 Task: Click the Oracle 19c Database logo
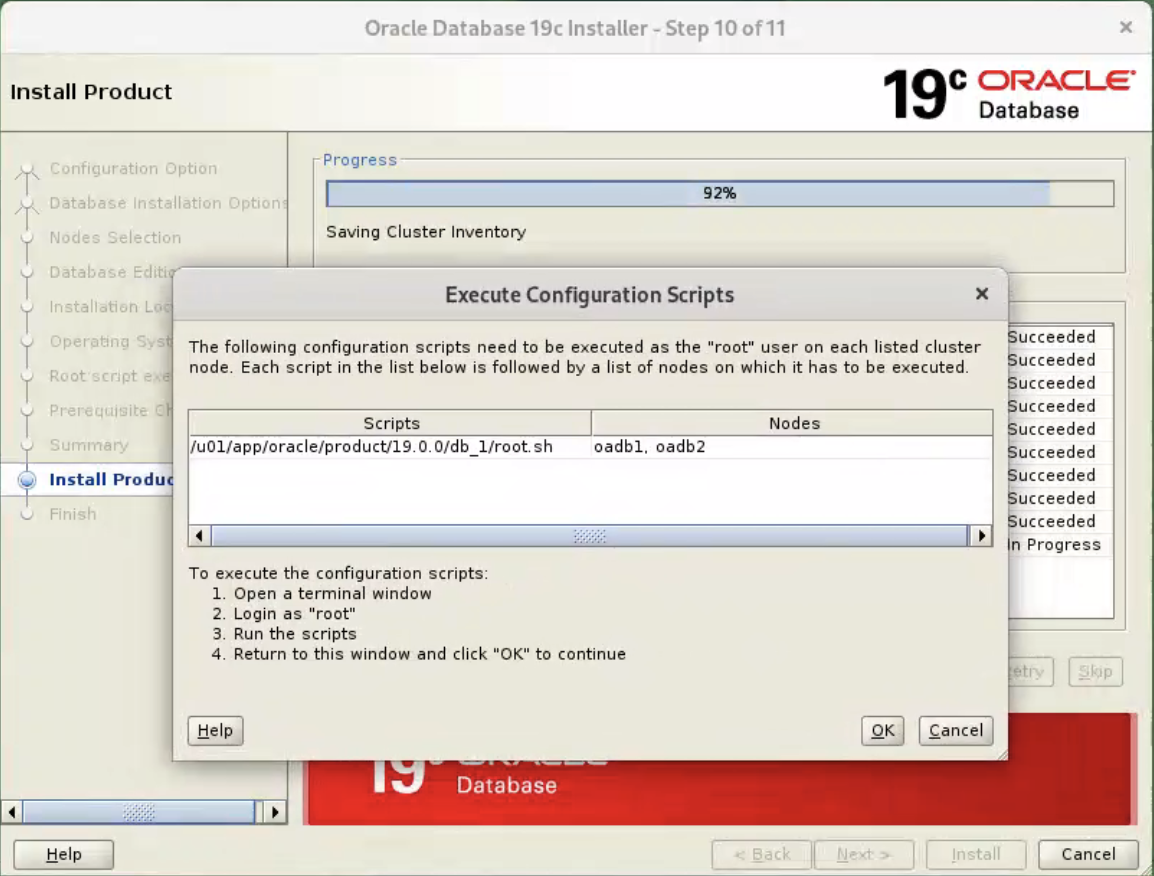1008,93
